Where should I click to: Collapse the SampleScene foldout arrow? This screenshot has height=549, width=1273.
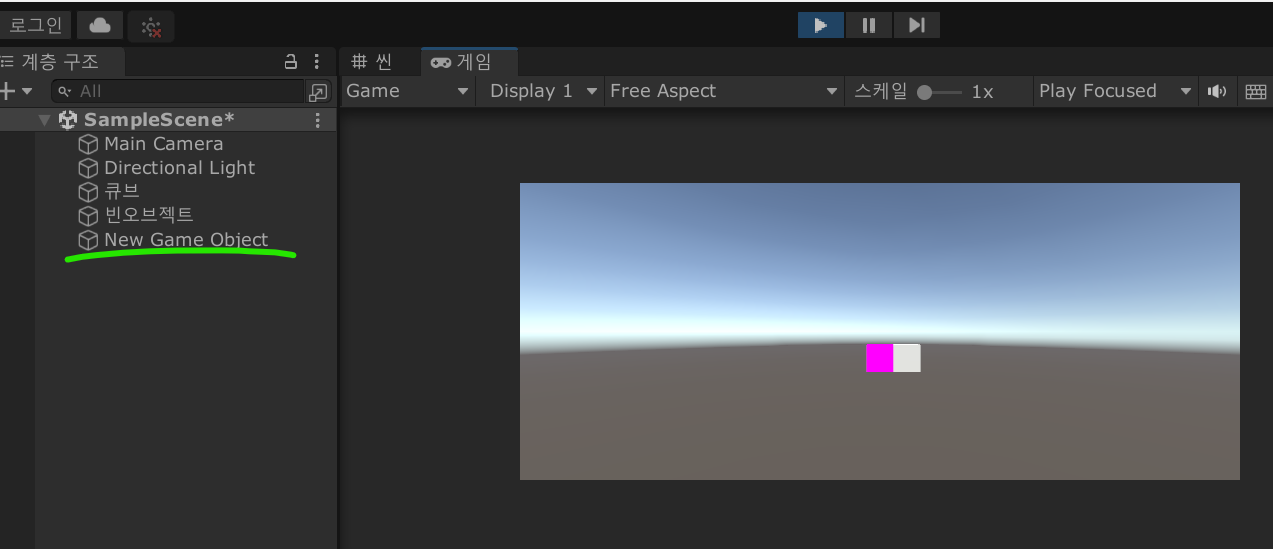[44, 120]
